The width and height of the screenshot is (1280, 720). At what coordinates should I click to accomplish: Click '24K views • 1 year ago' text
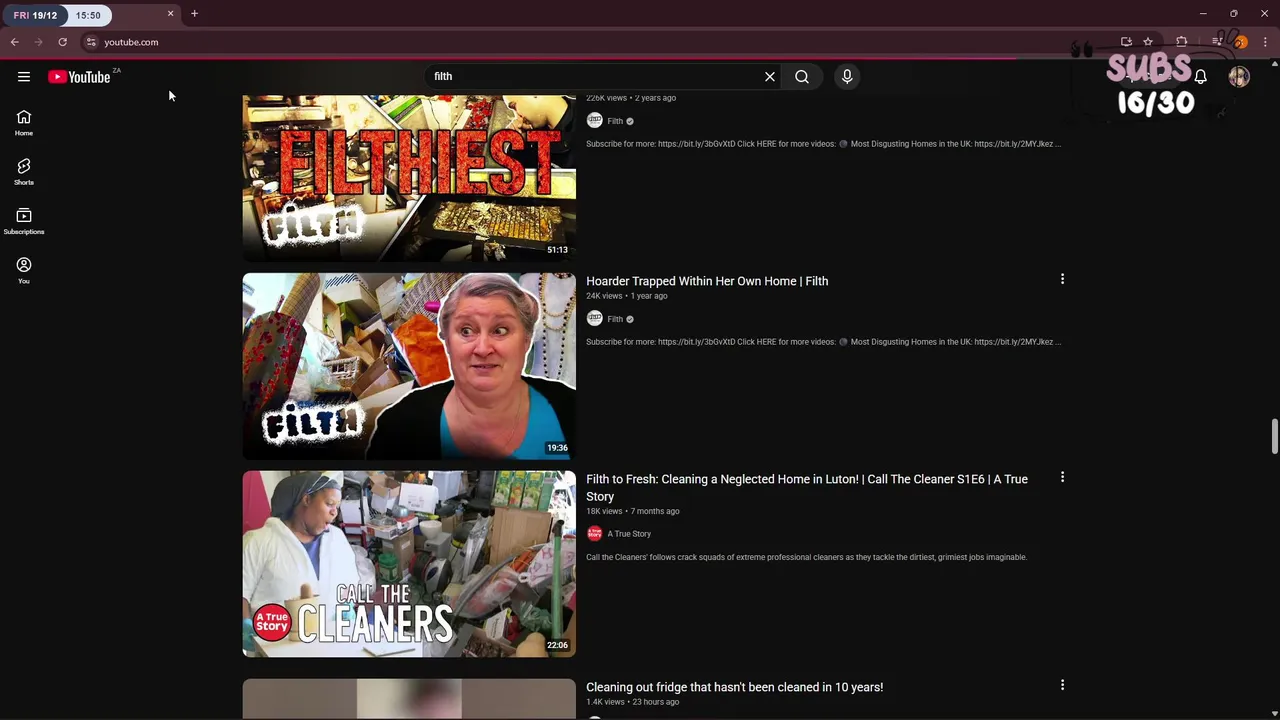click(x=626, y=296)
